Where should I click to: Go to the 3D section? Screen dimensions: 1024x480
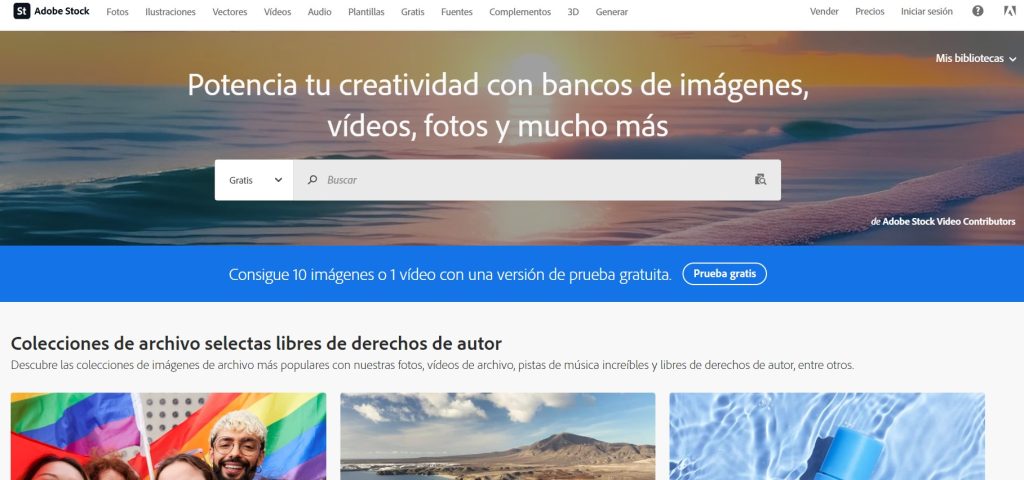coord(573,12)
